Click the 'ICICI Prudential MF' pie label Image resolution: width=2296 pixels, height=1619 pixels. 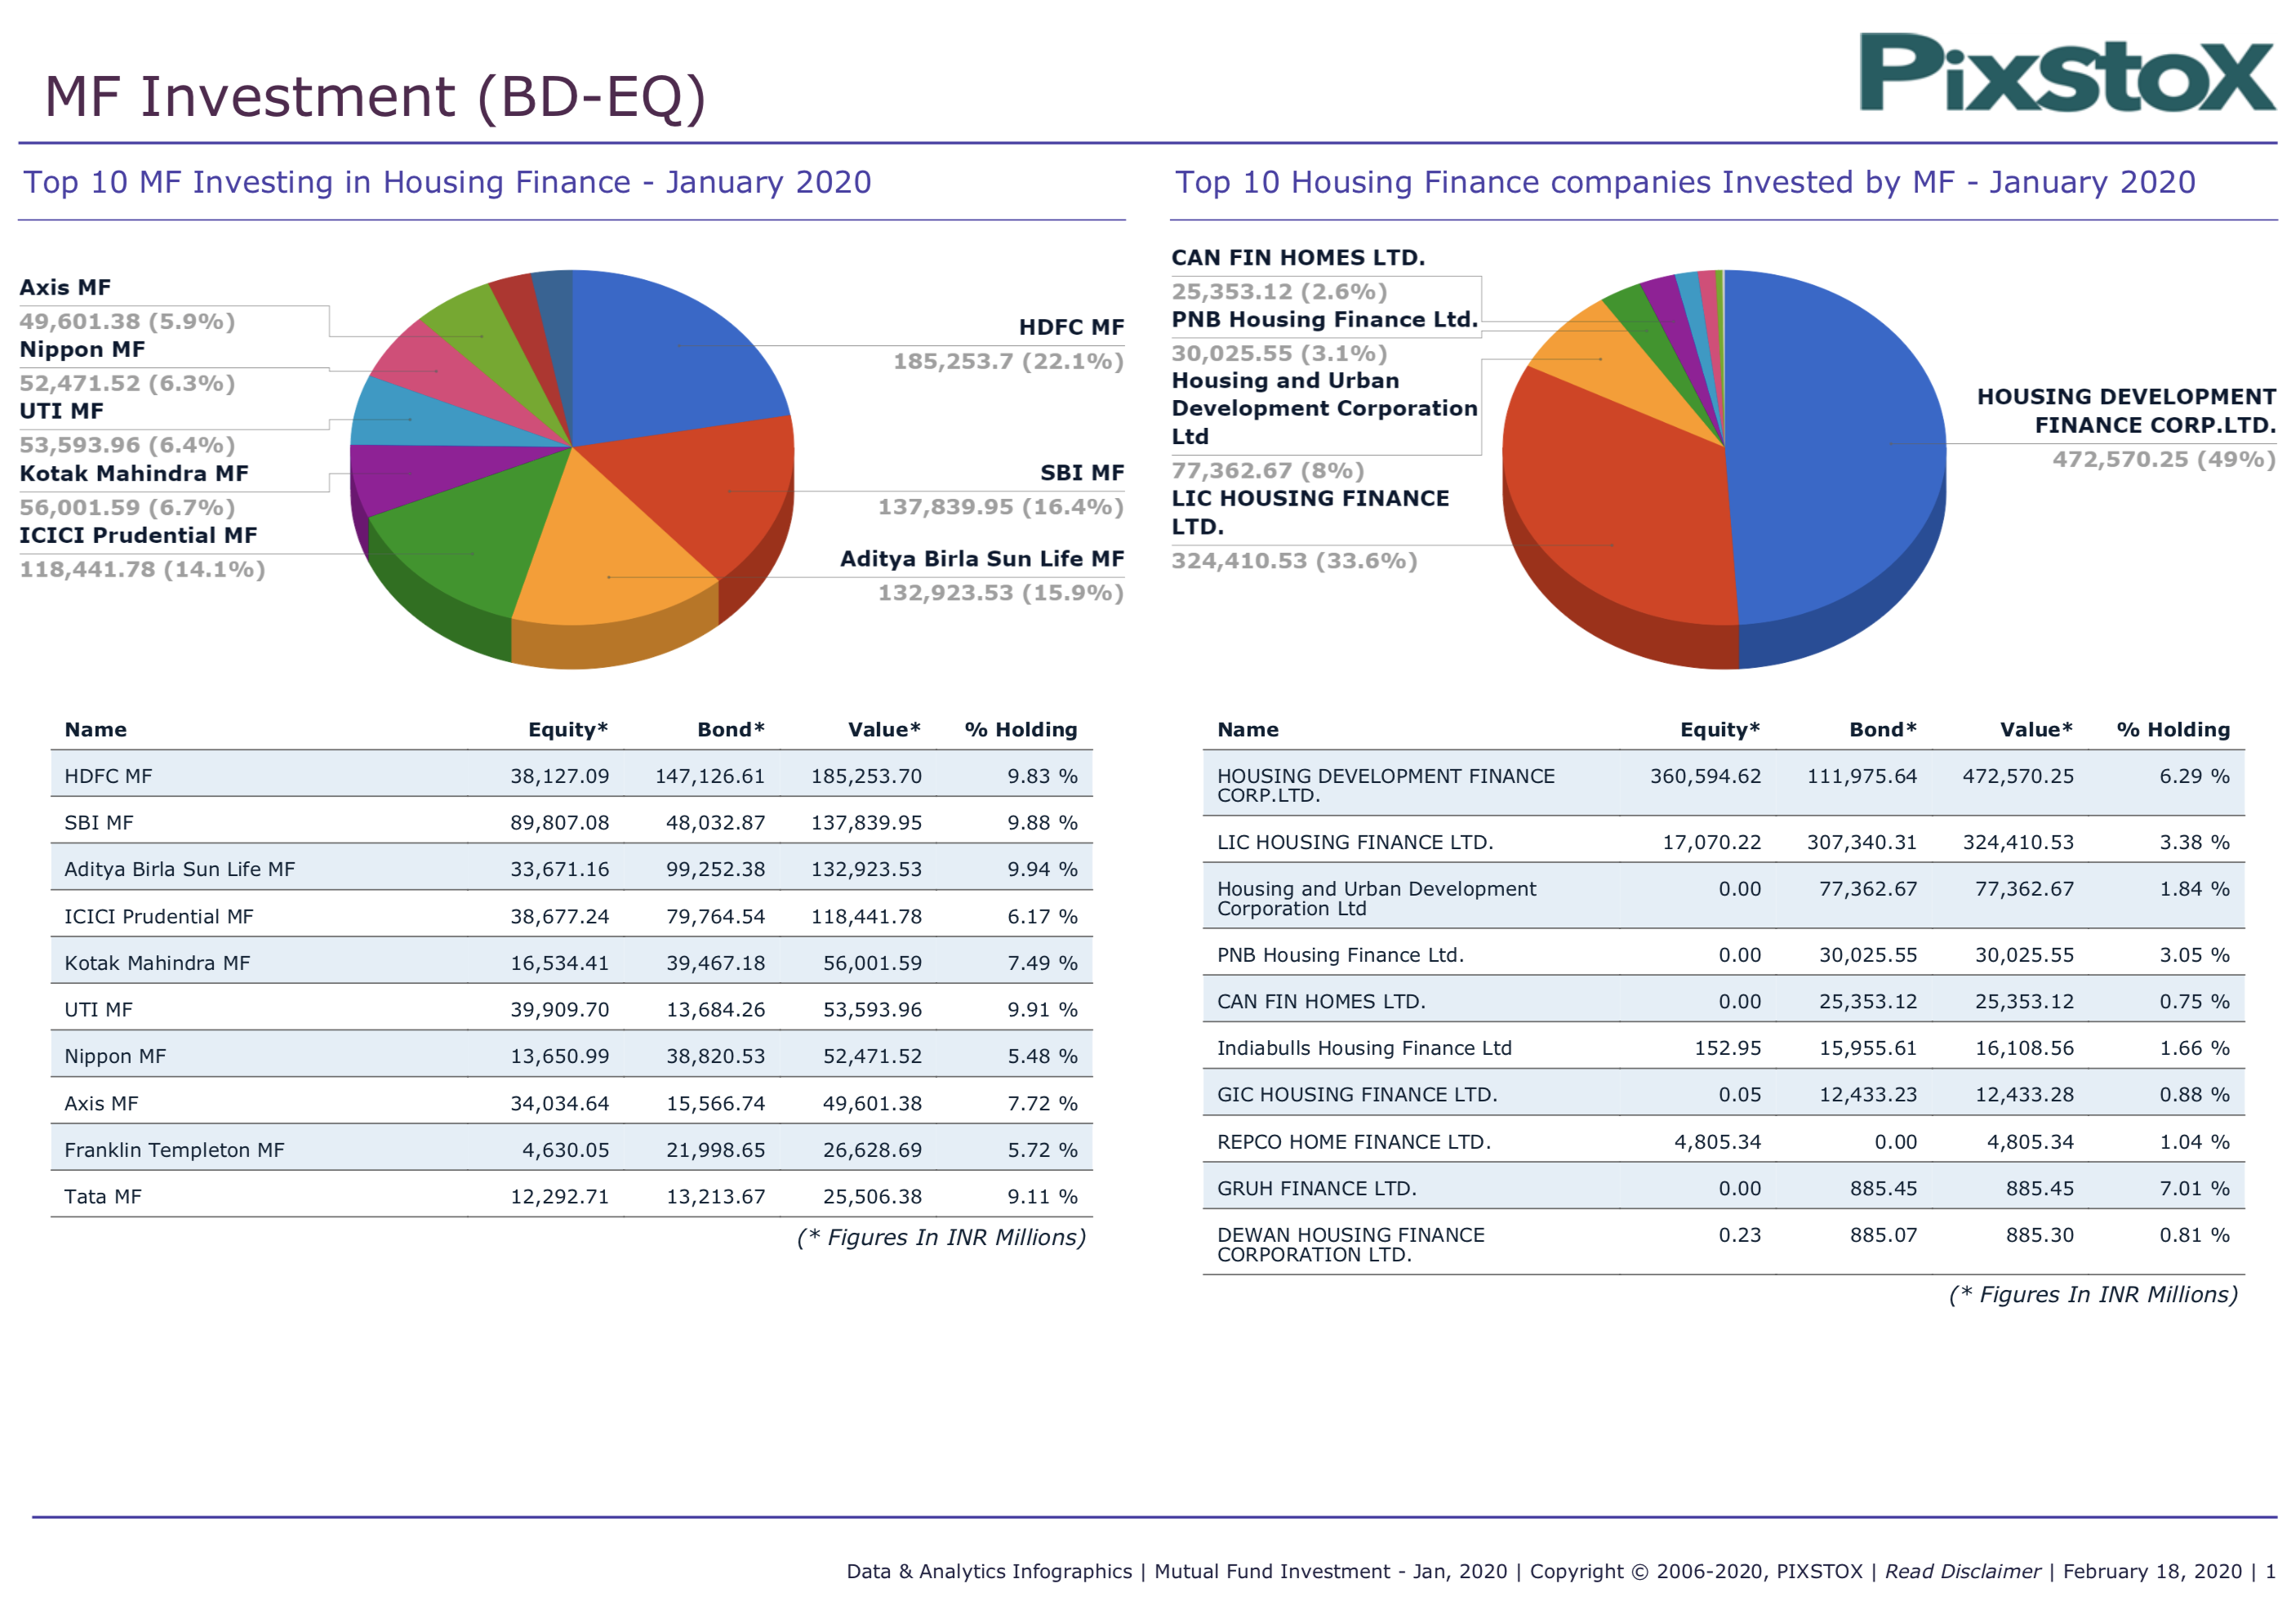pos(138,535)
